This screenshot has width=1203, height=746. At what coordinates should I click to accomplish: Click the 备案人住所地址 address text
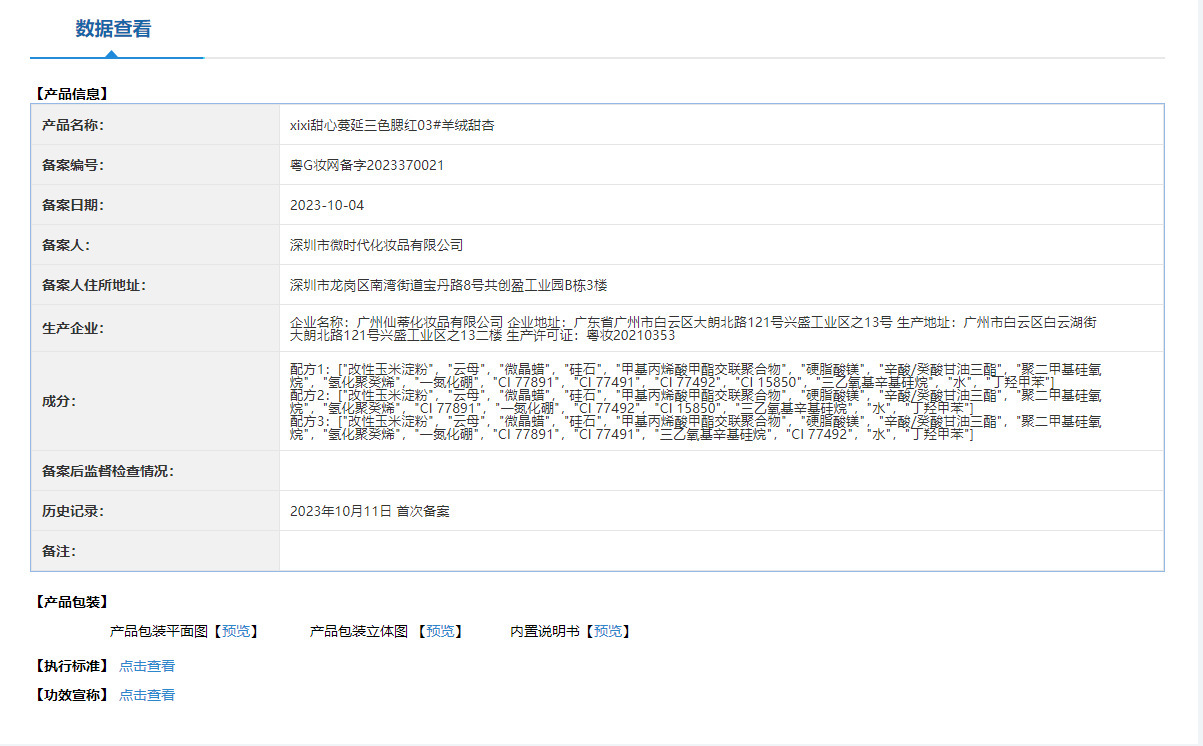pos(448,285)
